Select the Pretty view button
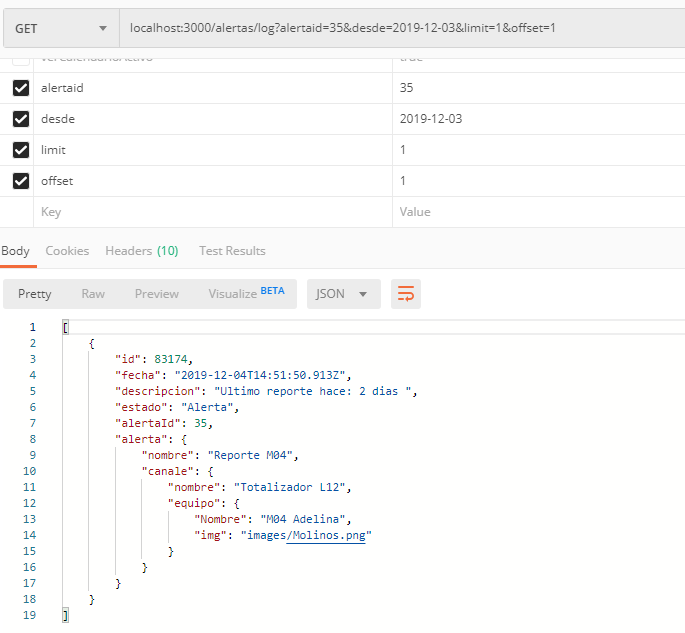 tap(35, 294)
